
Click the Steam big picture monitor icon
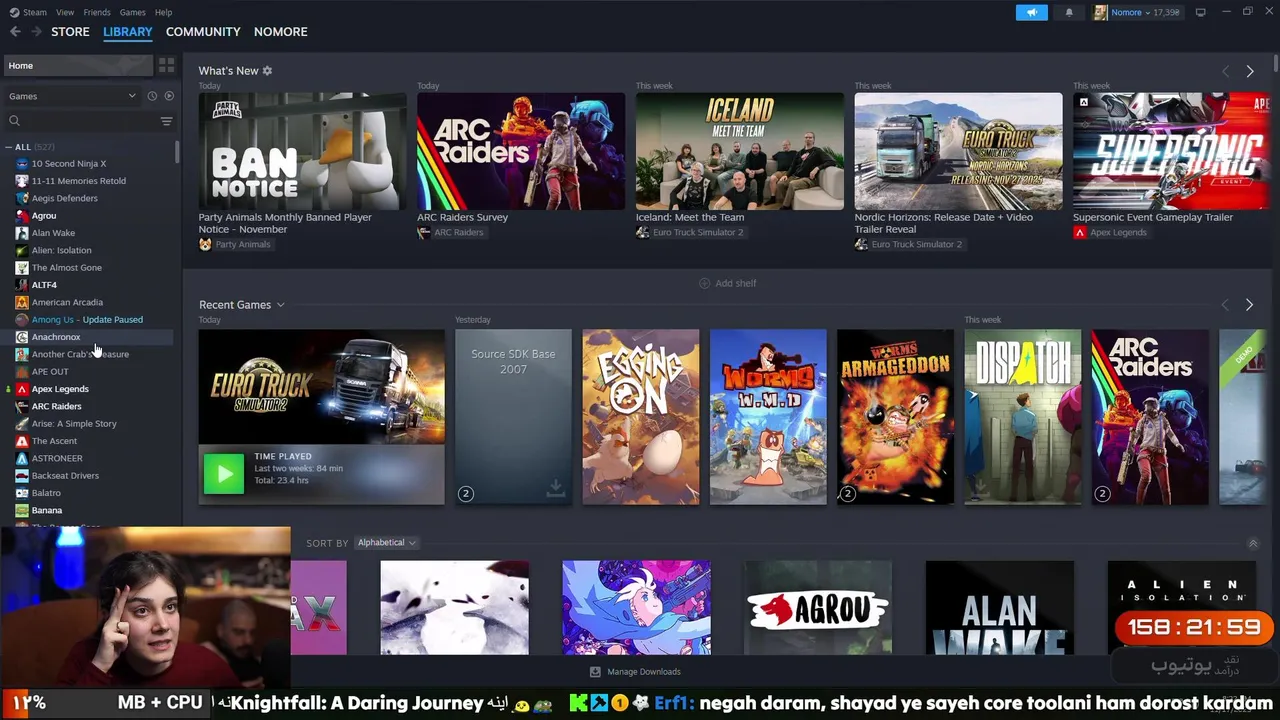(x=1200, y=12)
